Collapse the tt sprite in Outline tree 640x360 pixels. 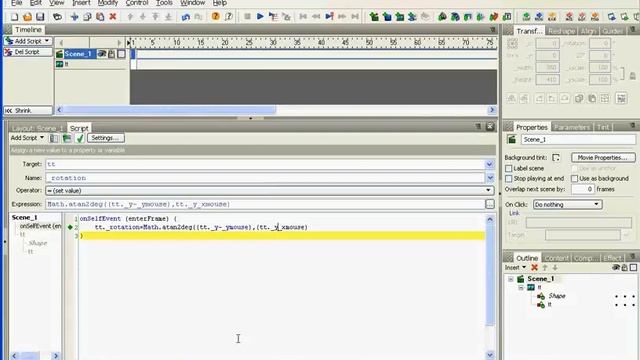(521, 288)
